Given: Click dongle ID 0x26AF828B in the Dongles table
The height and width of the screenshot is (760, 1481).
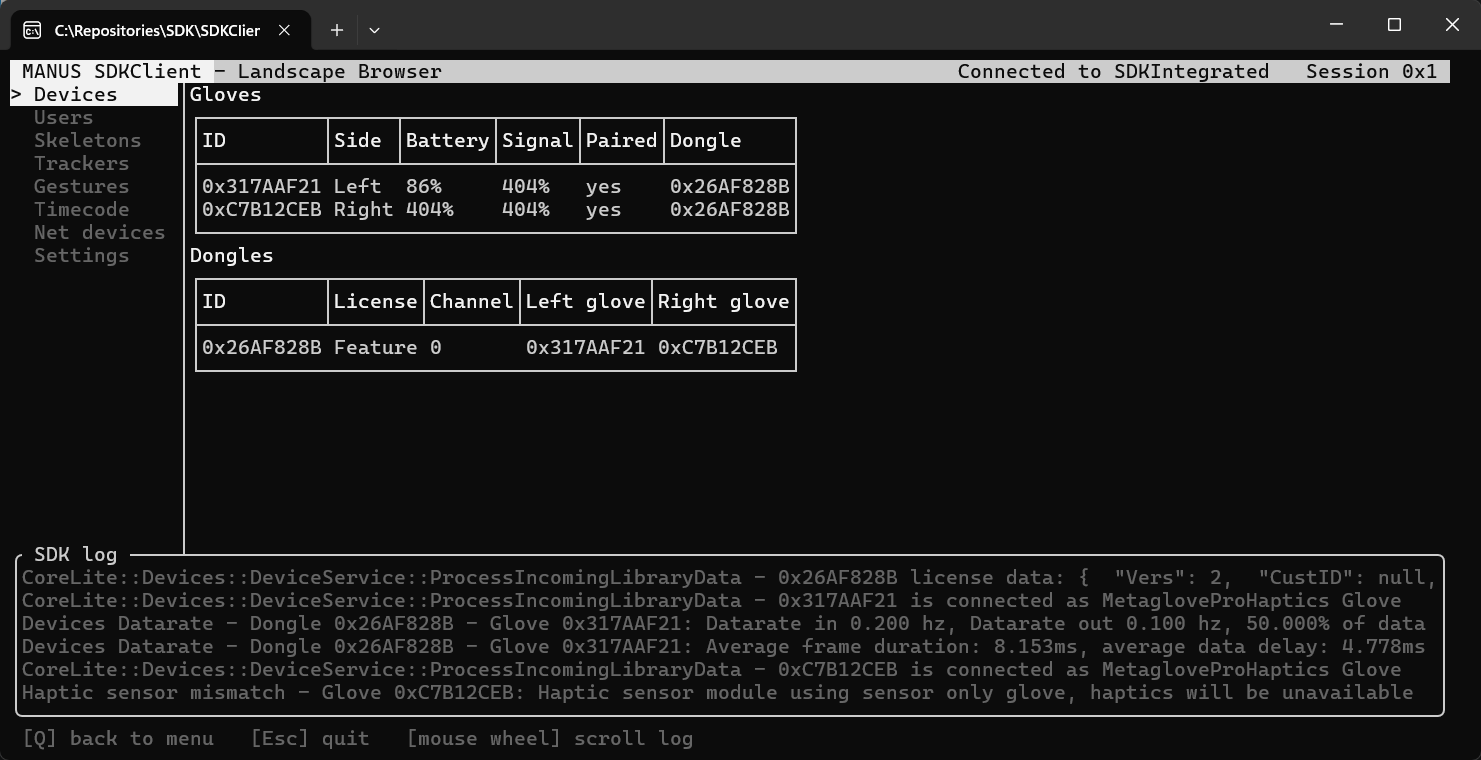Looking at the screenshot, I should [261, 347].
